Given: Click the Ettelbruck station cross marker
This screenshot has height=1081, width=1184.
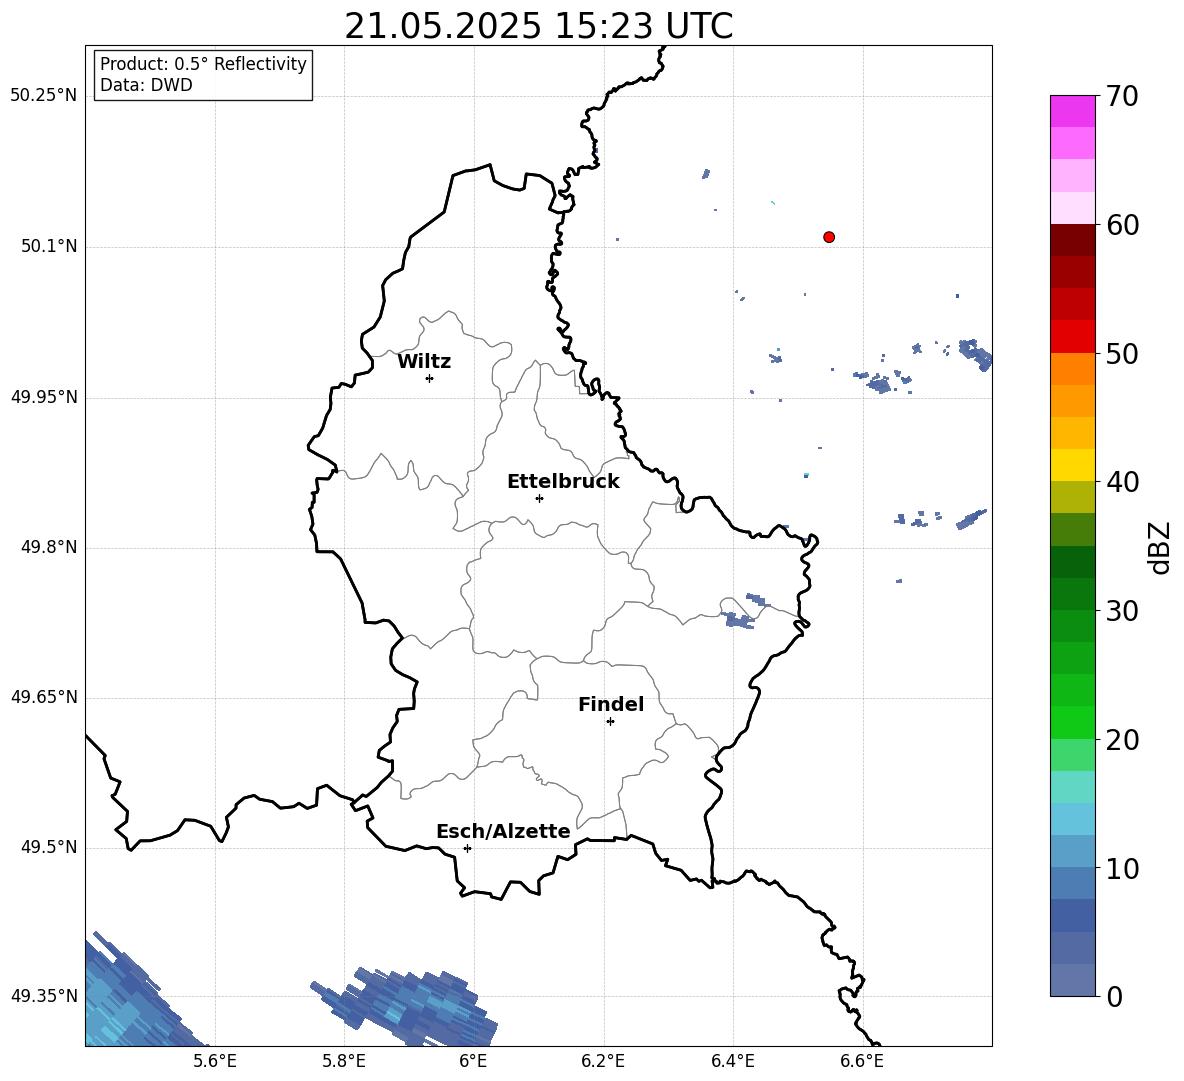Looking at the screenshot, I should (x=539, y=498).
